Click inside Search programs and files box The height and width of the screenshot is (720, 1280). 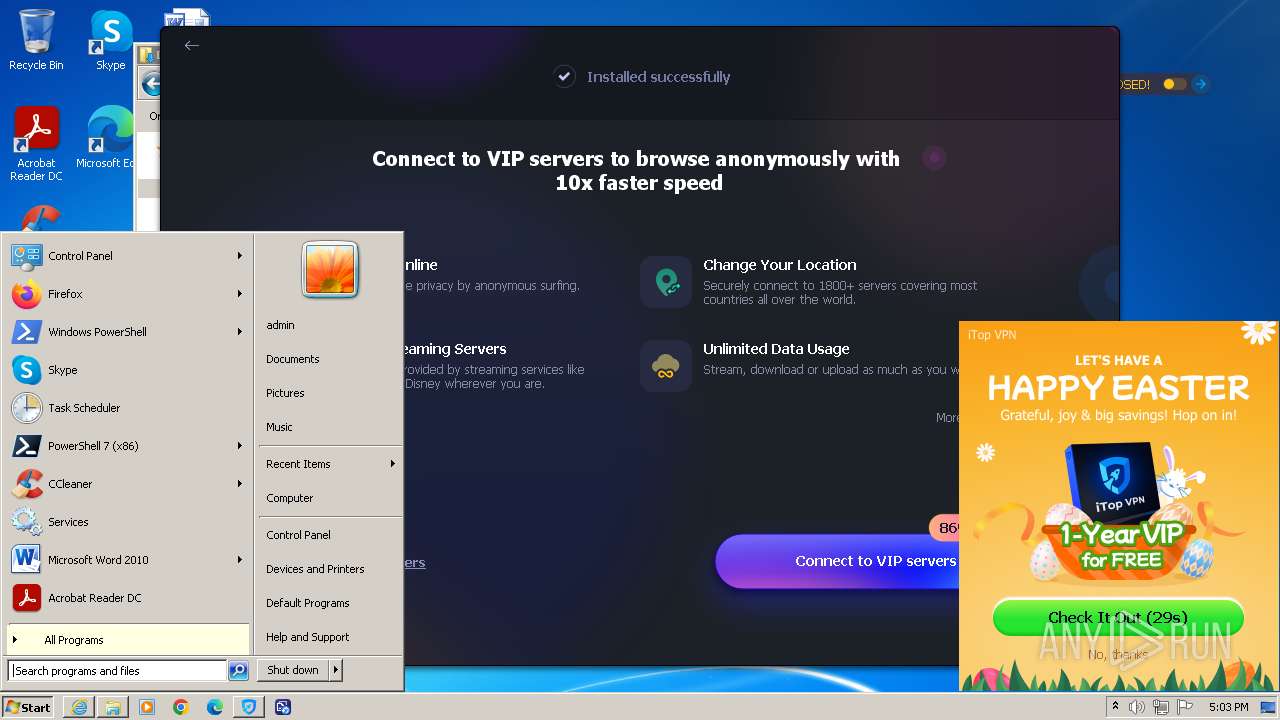pyautogui.click(x=118, y=671)
